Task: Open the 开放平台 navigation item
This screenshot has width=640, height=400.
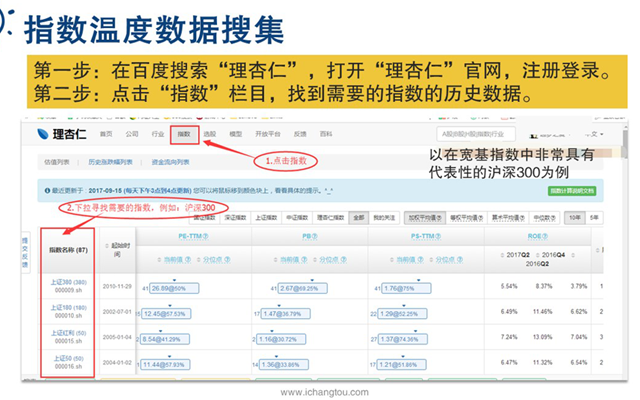Action: click(268, 134)
